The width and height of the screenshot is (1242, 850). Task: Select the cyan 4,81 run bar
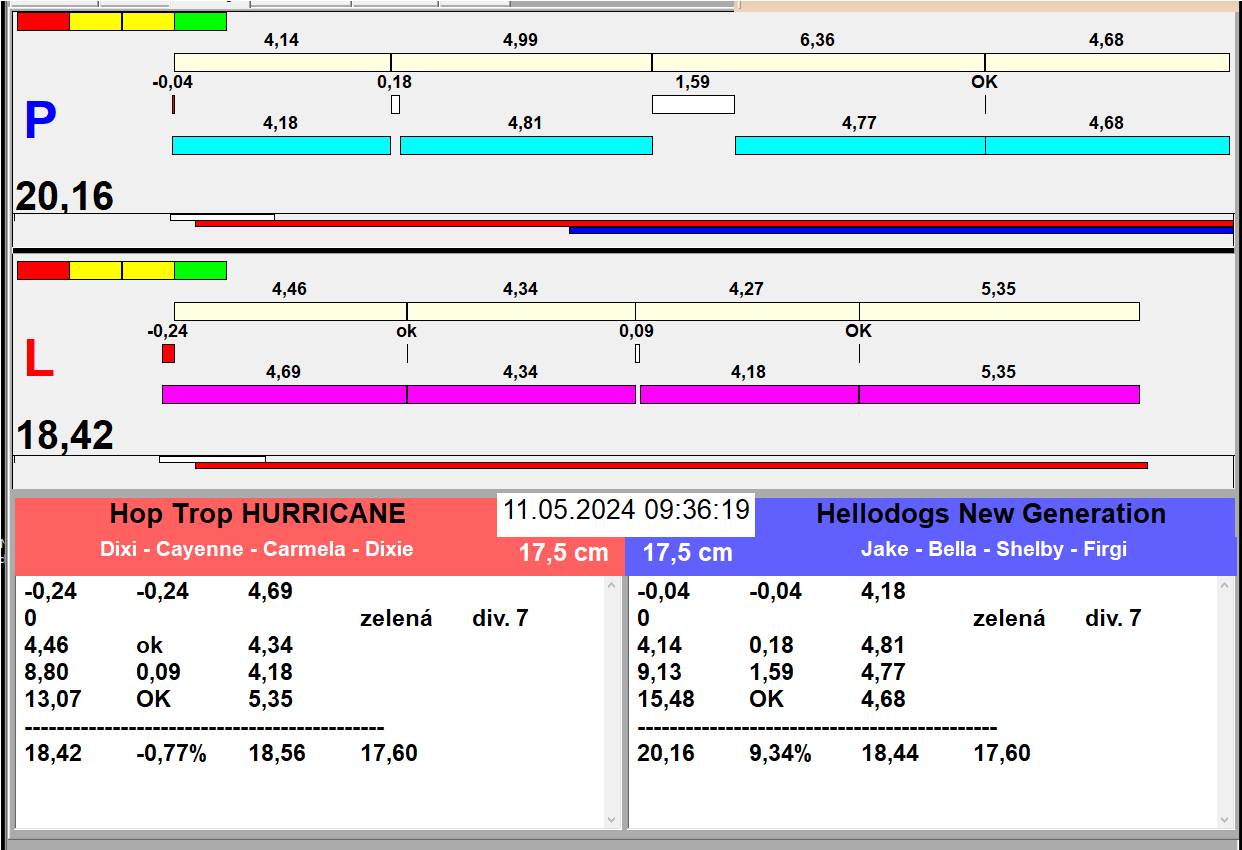click(x=526, y=145)
